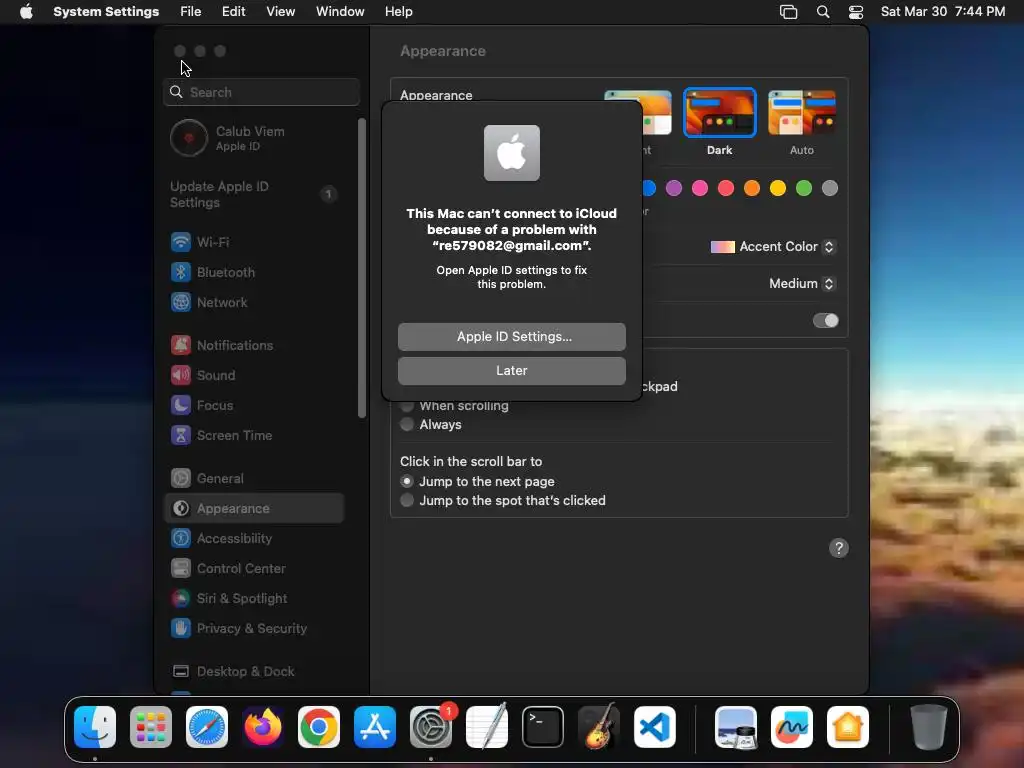Screen dimensions: 1024x768
Task: Launch Visual Studio Code from Dock
Action: (x=655, y=727)
